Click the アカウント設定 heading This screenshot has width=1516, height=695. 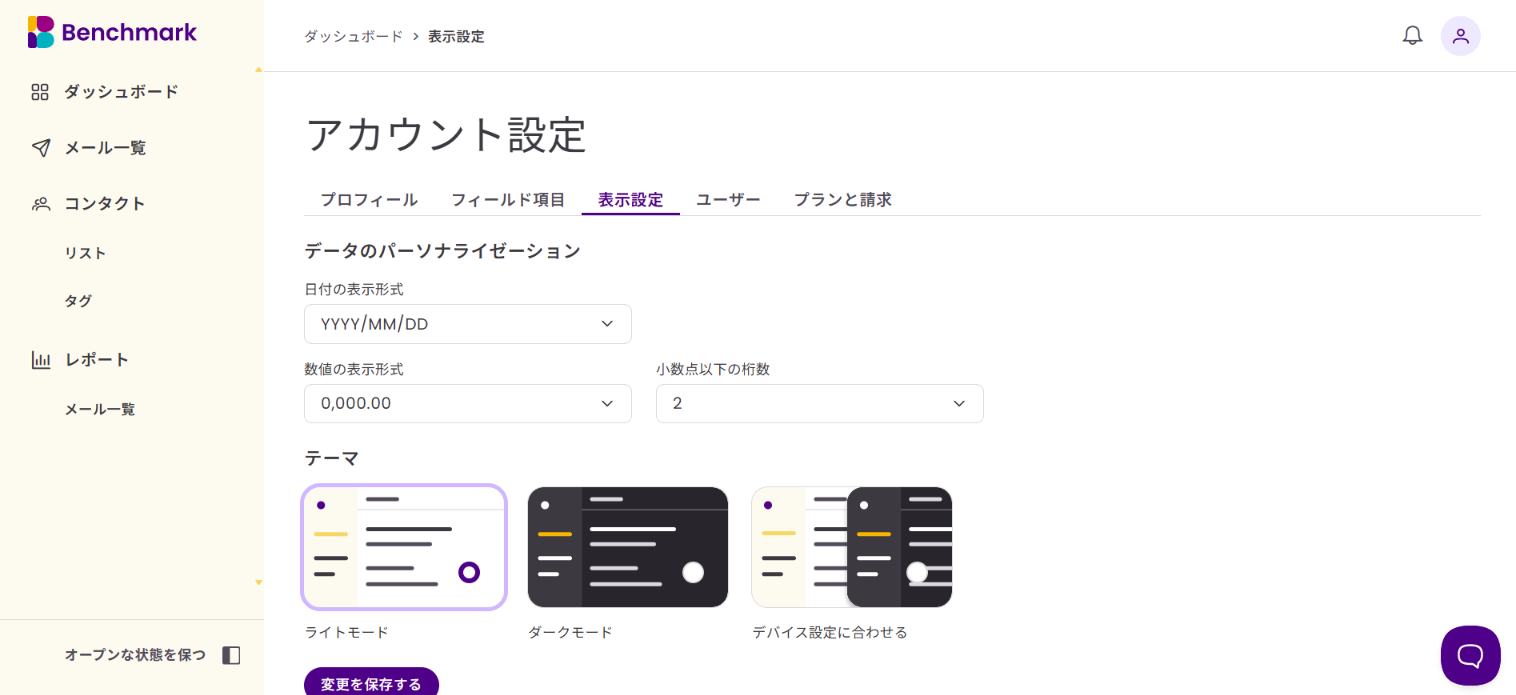446,134
